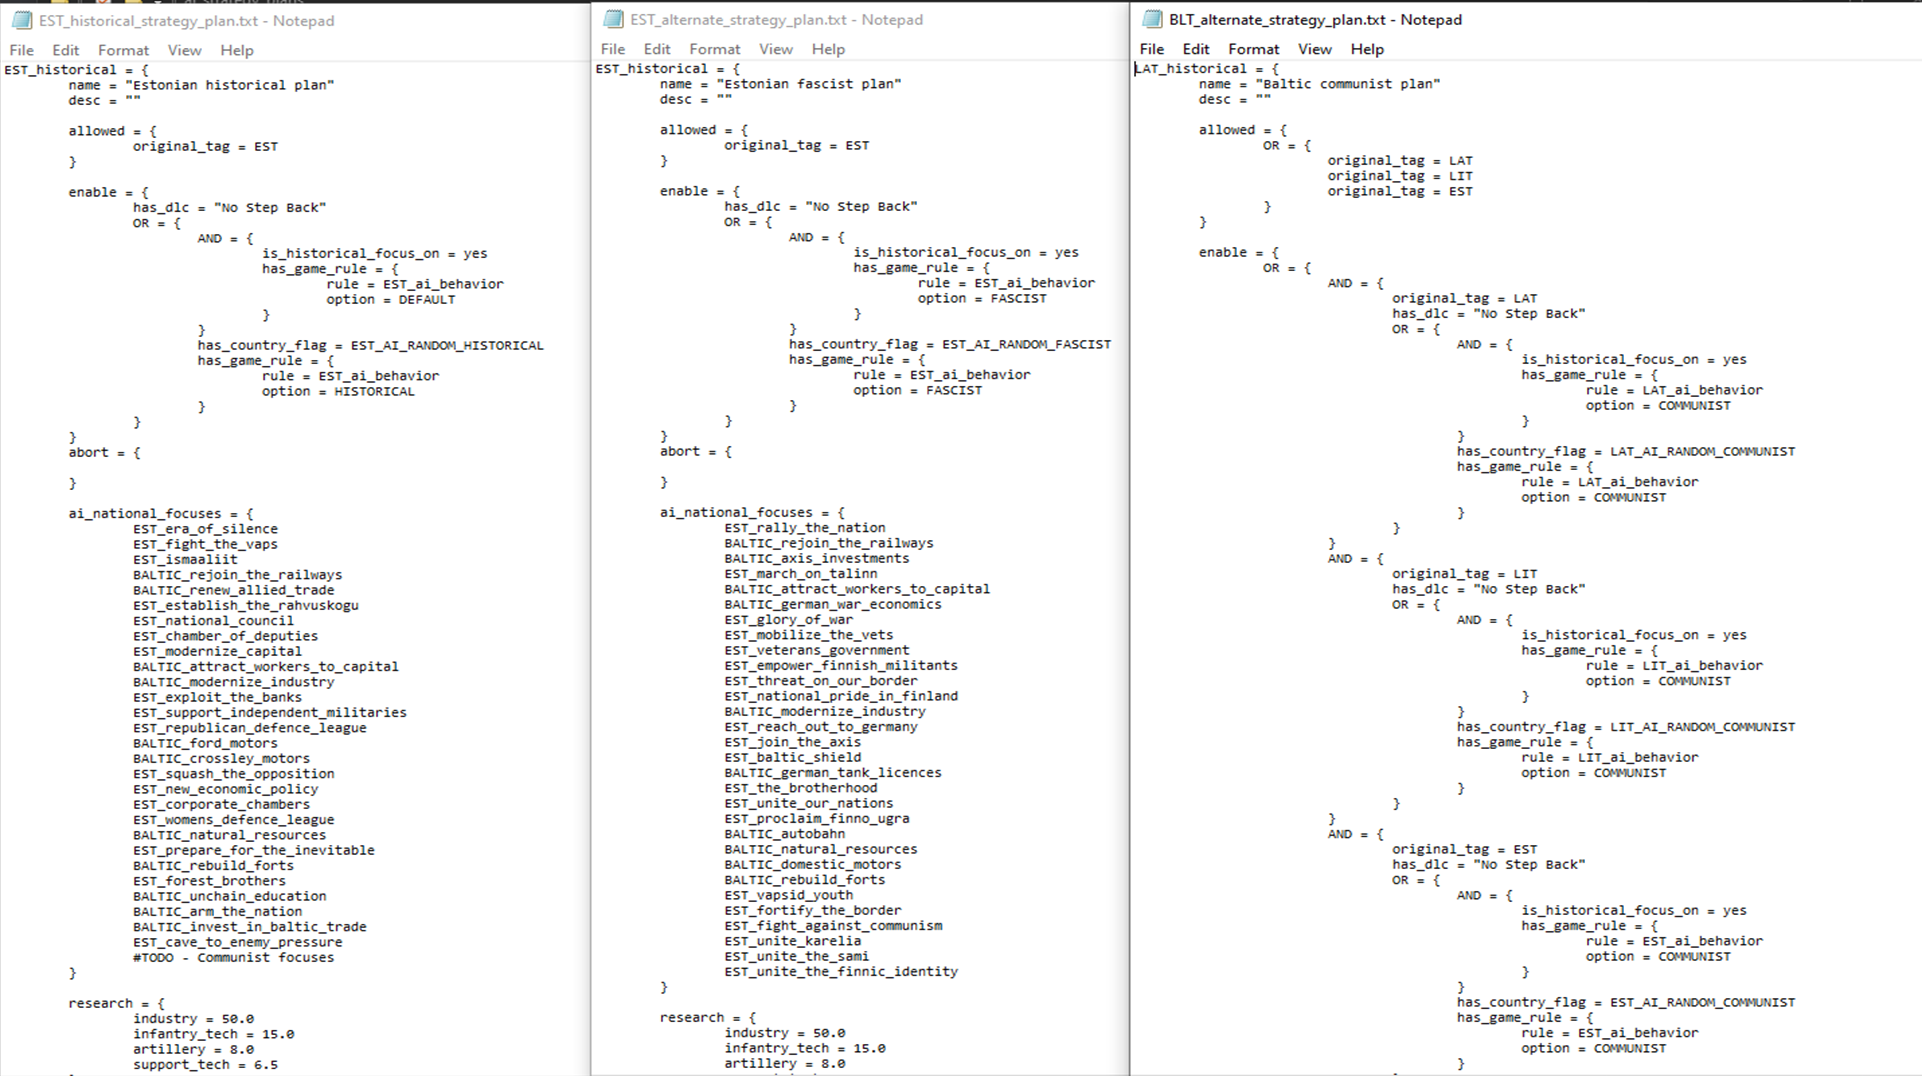The width and height of the screenshot is (1922, 1076).
Task: Click the "Baltic communist plan" name text
Action: click(x=1347, y=84)
